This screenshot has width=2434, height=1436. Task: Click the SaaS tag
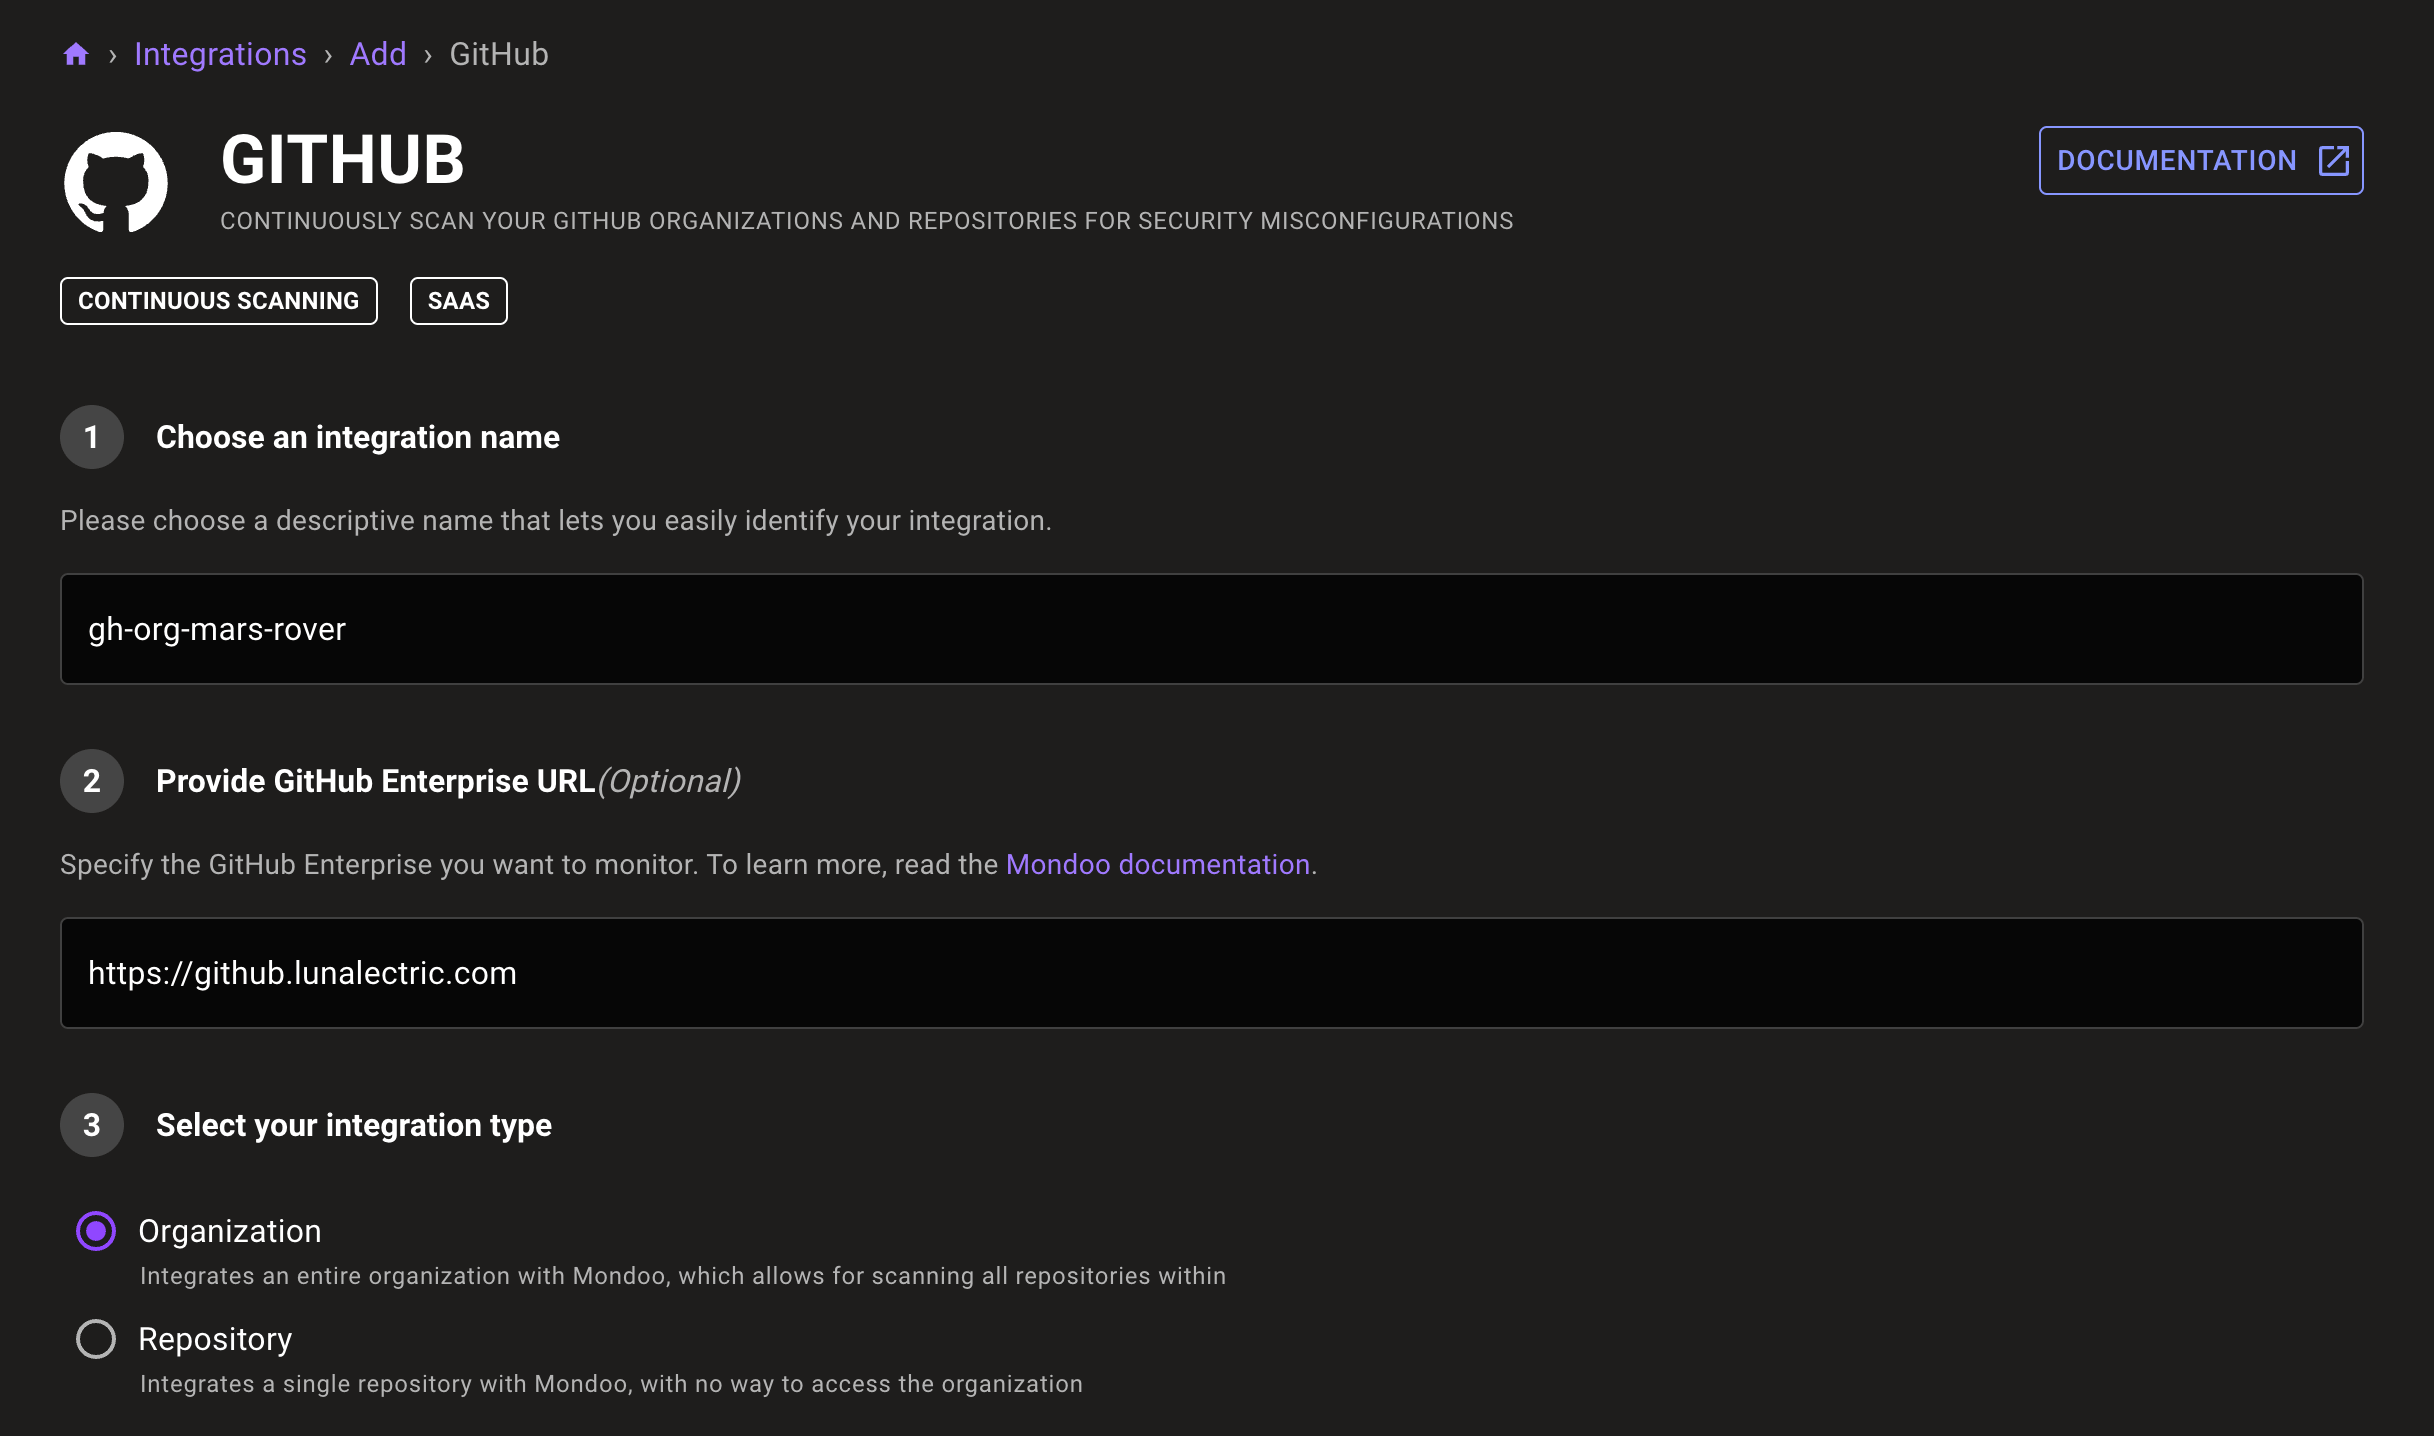pos(459,301)
